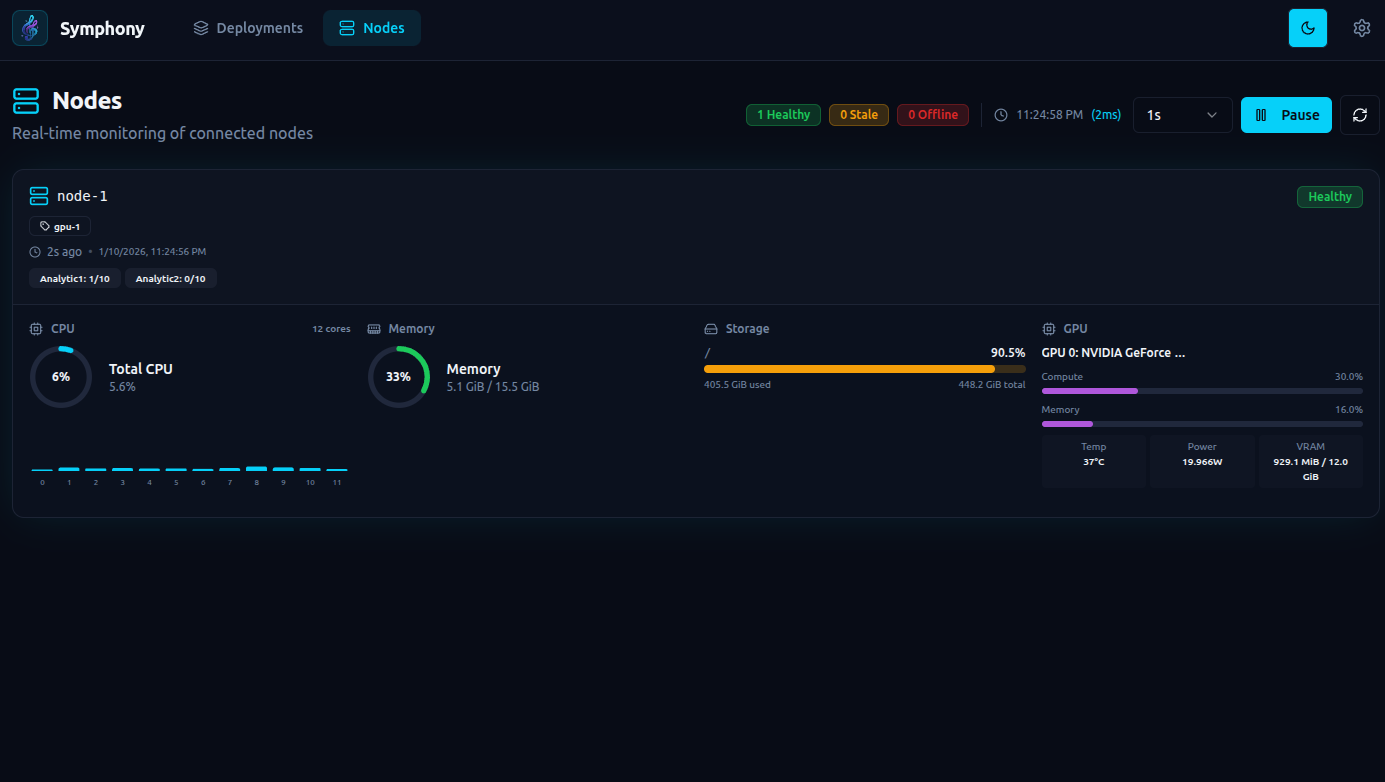Refresh nodes with the circular arrows button

pos(1360,115)
